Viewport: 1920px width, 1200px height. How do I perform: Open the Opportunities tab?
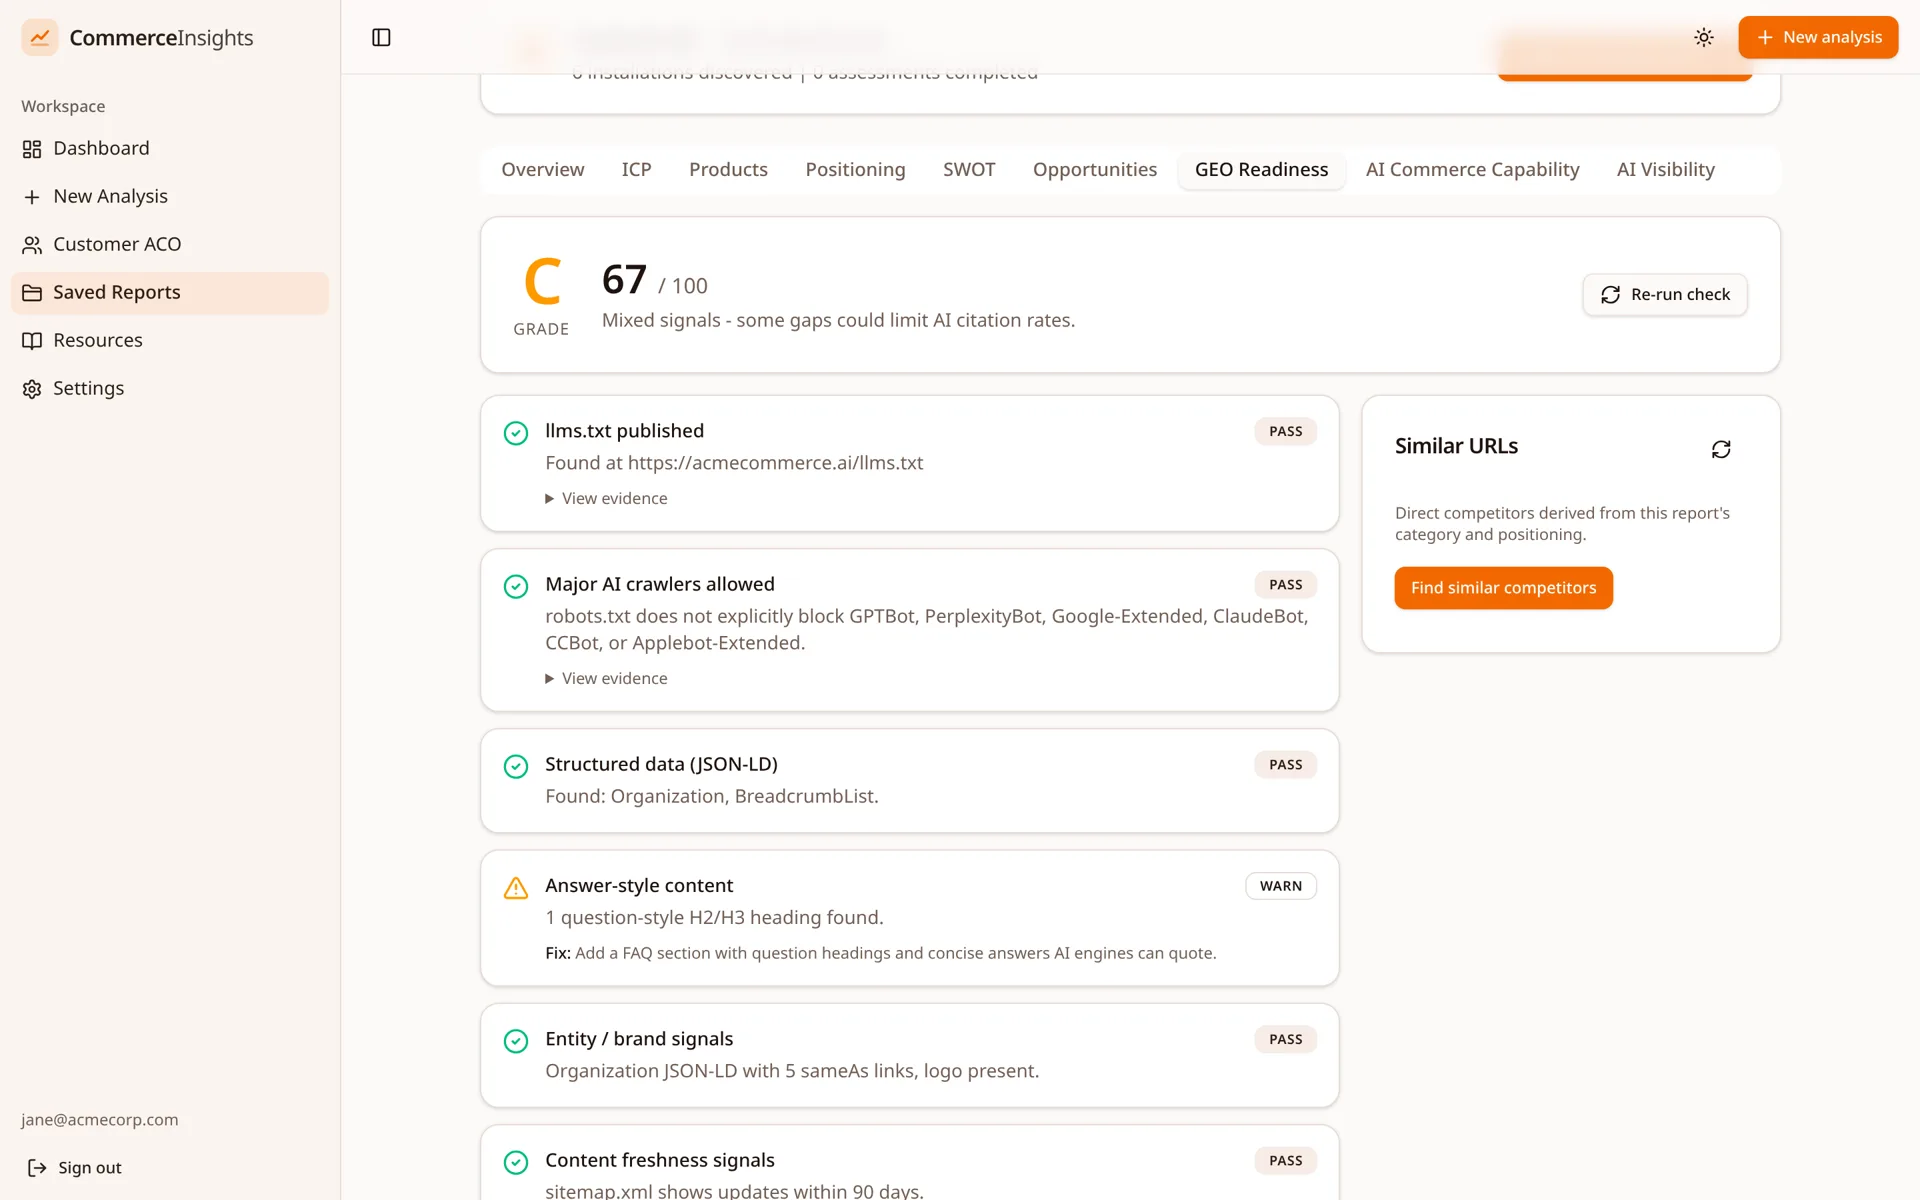coord(1095,170)
